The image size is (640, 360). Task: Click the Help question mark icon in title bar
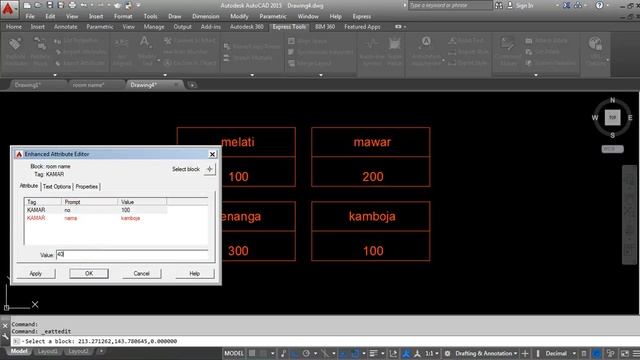click(x=599, y=5)
